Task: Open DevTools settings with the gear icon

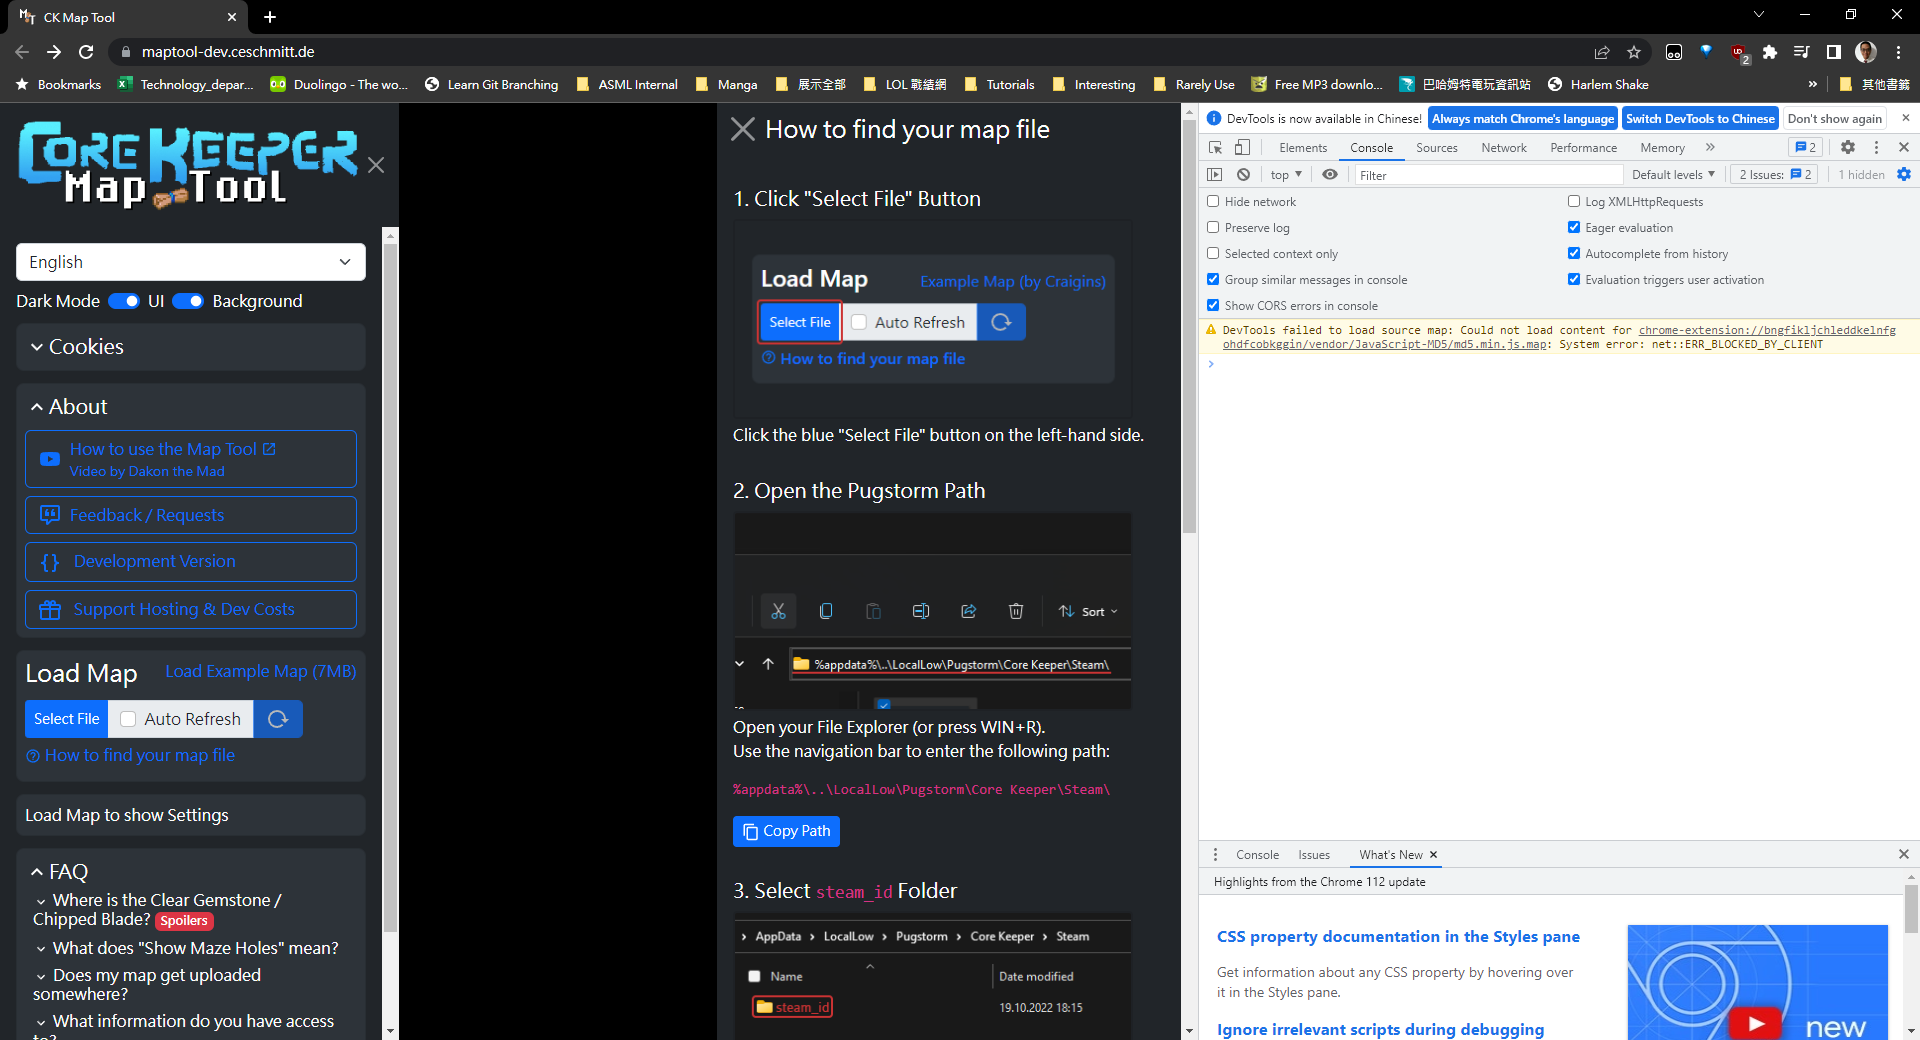Action: 1848,147
